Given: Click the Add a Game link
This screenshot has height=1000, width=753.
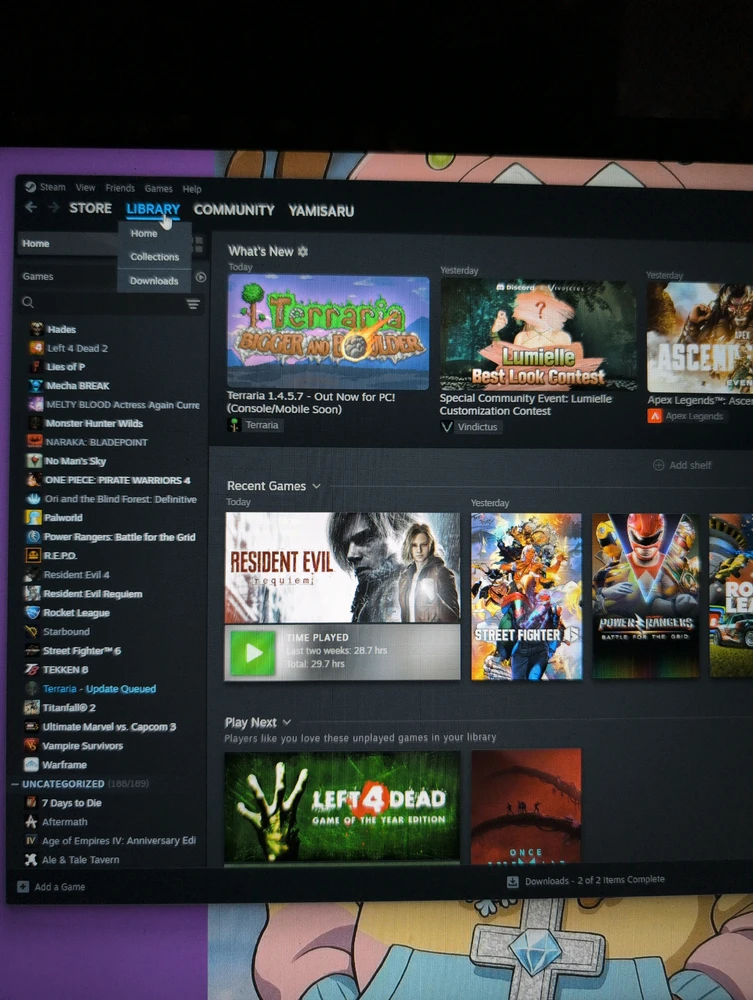Looking at the screenshot, I should tap(60, 886).
